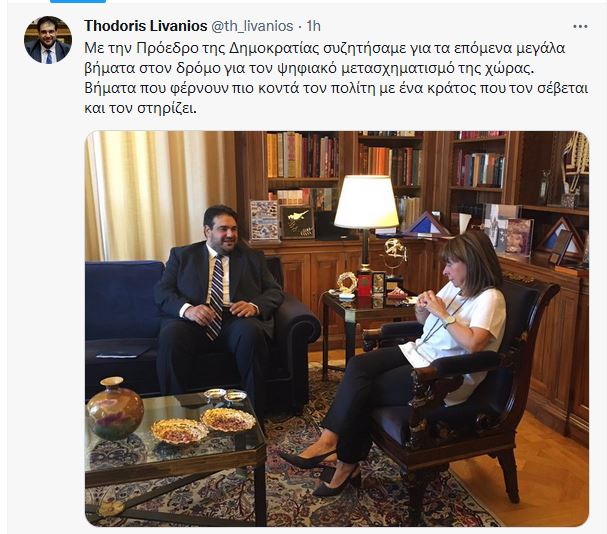Click the last tweet line 'και τον στηρίζει.'

click(141, 109)
